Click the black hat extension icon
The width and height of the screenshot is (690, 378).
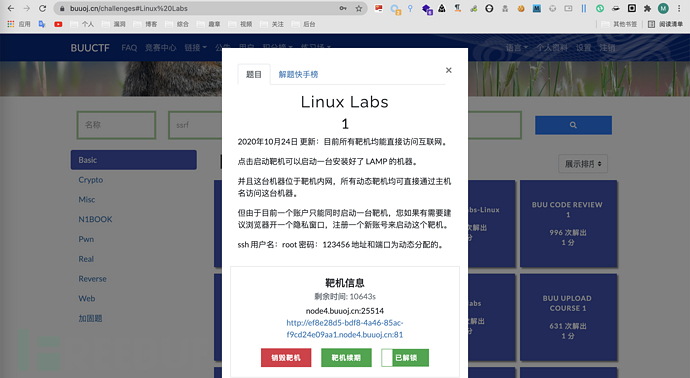(x=616, y=8)
